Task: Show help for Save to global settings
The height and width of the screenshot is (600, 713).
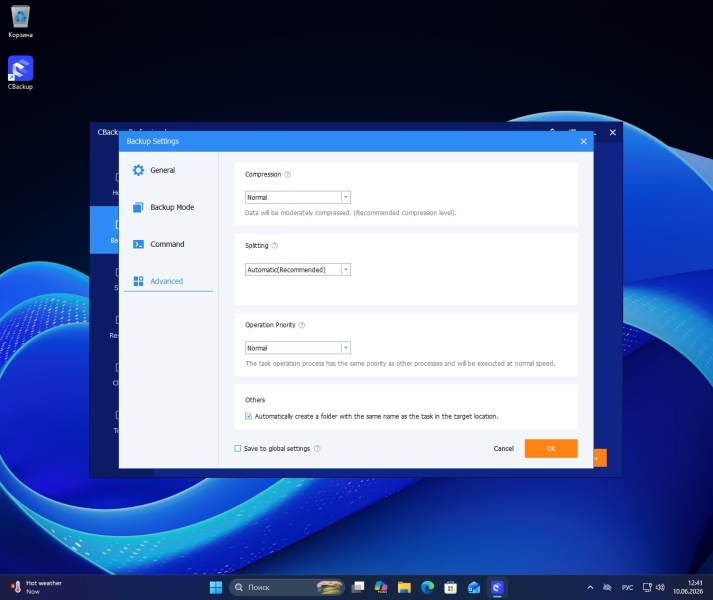Action: tap(317, 449)
